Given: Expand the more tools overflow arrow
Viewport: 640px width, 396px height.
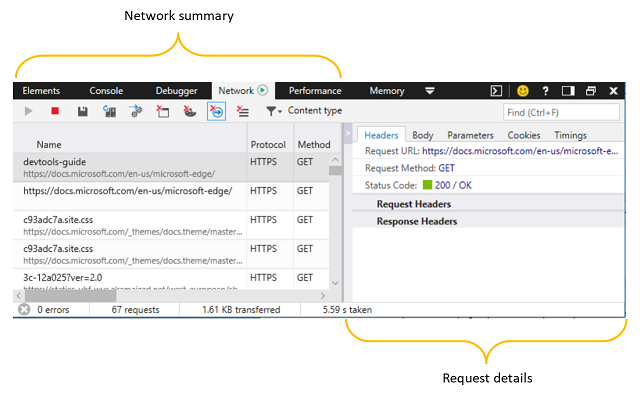Looking at the screenshot, I should click(x=430, y=91).
